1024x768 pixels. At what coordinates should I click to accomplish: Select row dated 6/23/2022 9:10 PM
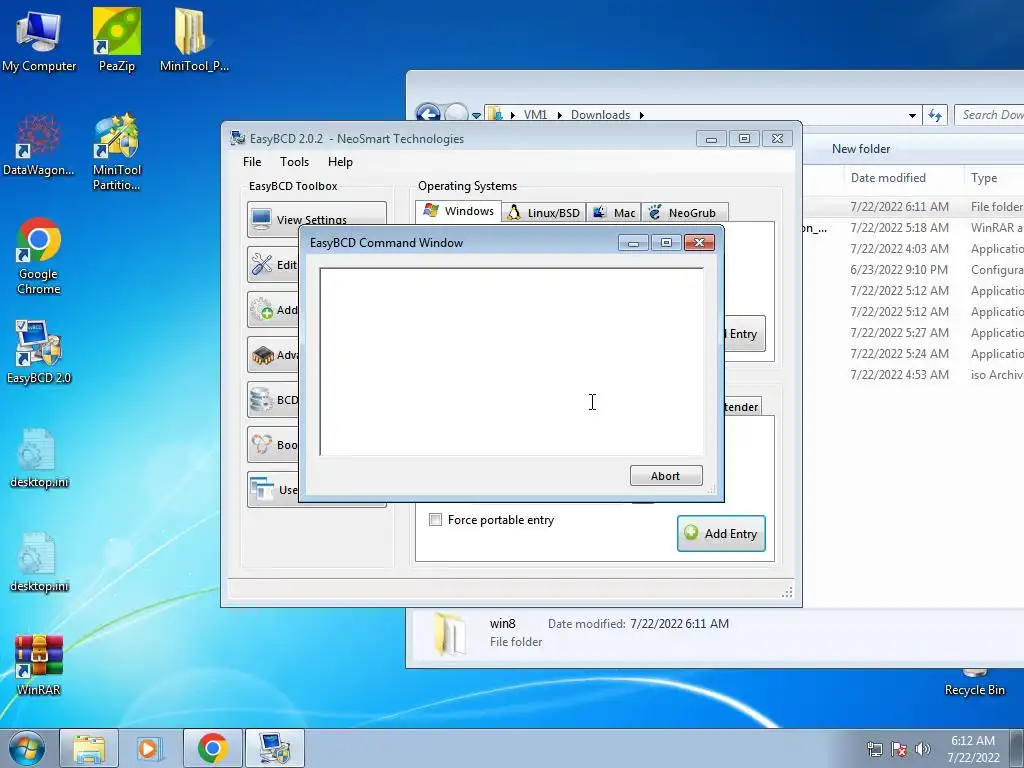pyautogui.click(x=913, y=270)
